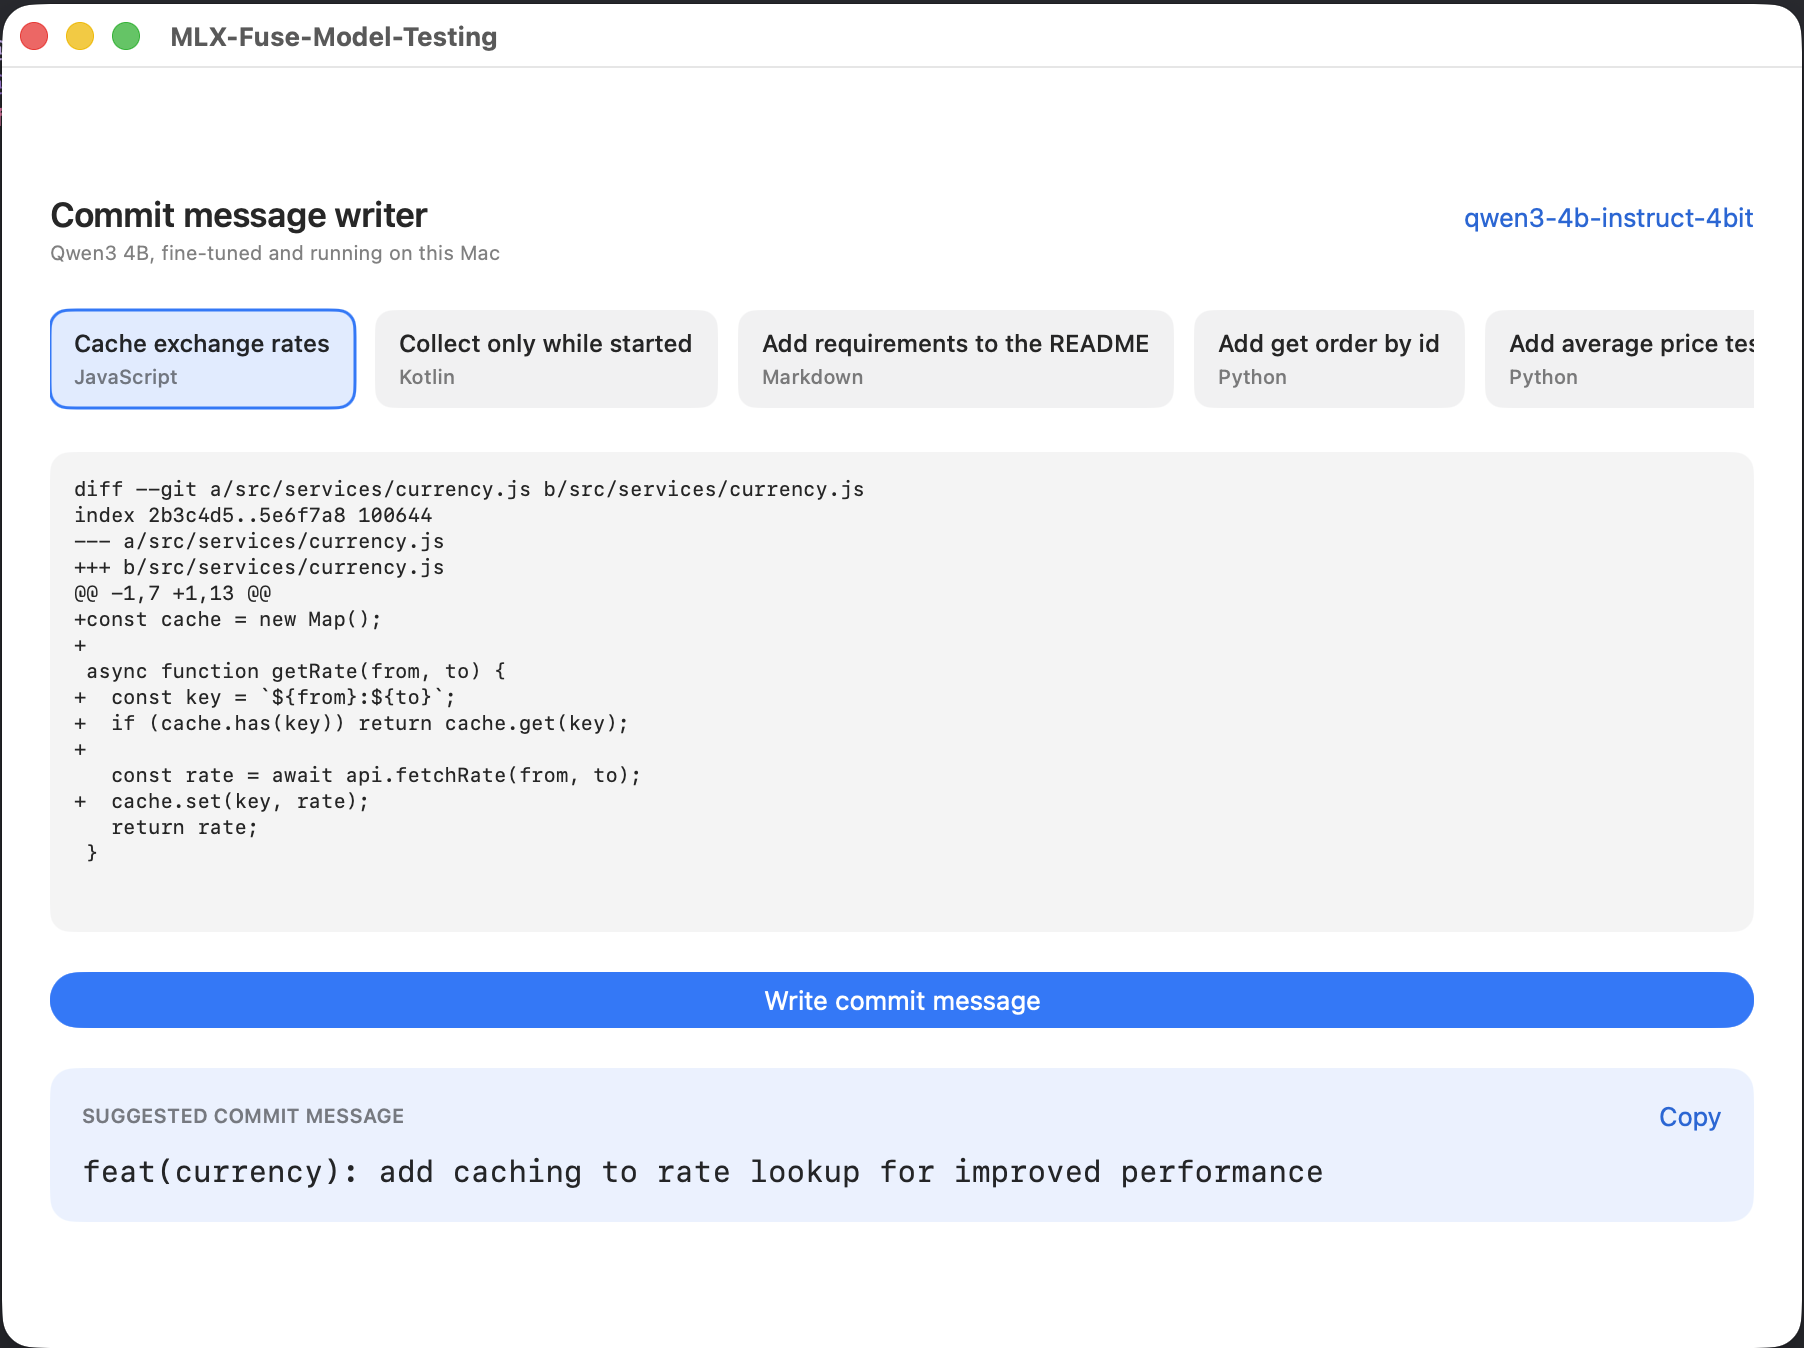Image resolution: width=1804 pixels, height=1348 pixels.
Task: Pick the Add get order by id example
Action: (x=1329, y=359)
